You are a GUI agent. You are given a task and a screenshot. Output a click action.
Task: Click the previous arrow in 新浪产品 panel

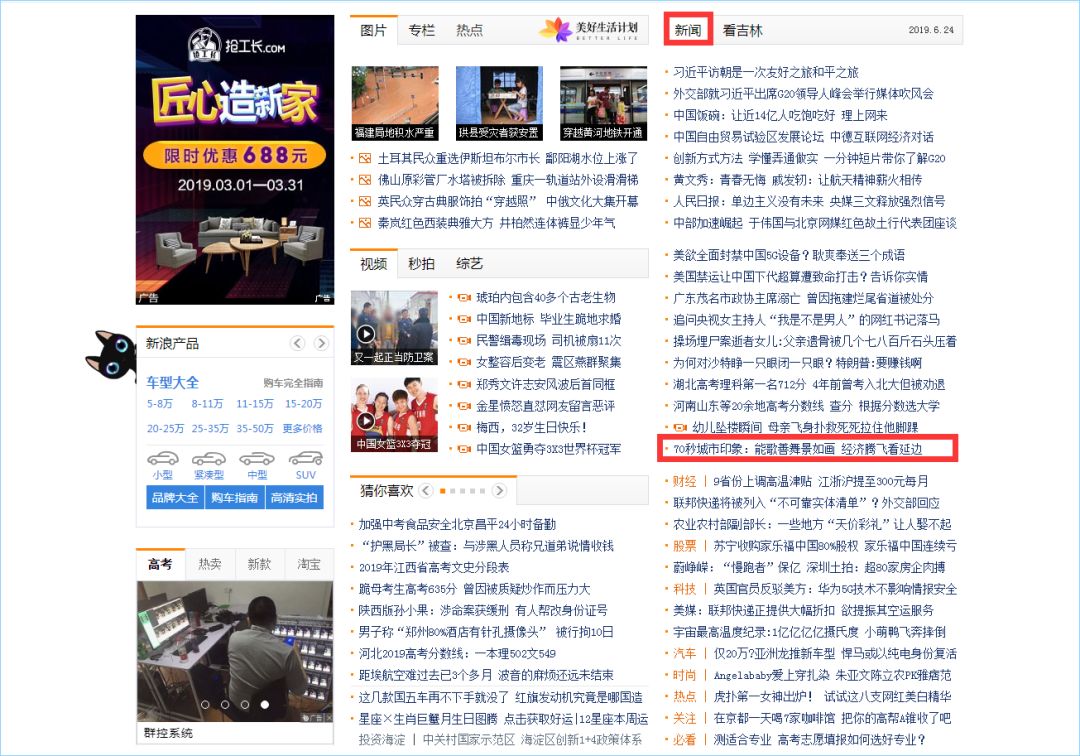[297, 343]
